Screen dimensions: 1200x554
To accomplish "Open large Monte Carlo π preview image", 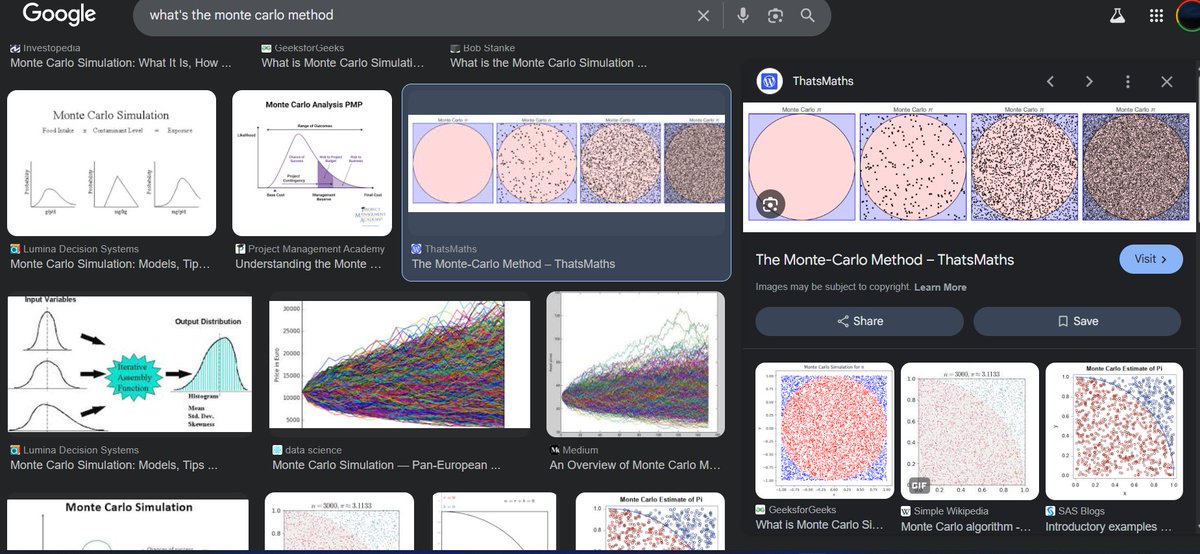I will pyautogui.click(x=969, y=167).
